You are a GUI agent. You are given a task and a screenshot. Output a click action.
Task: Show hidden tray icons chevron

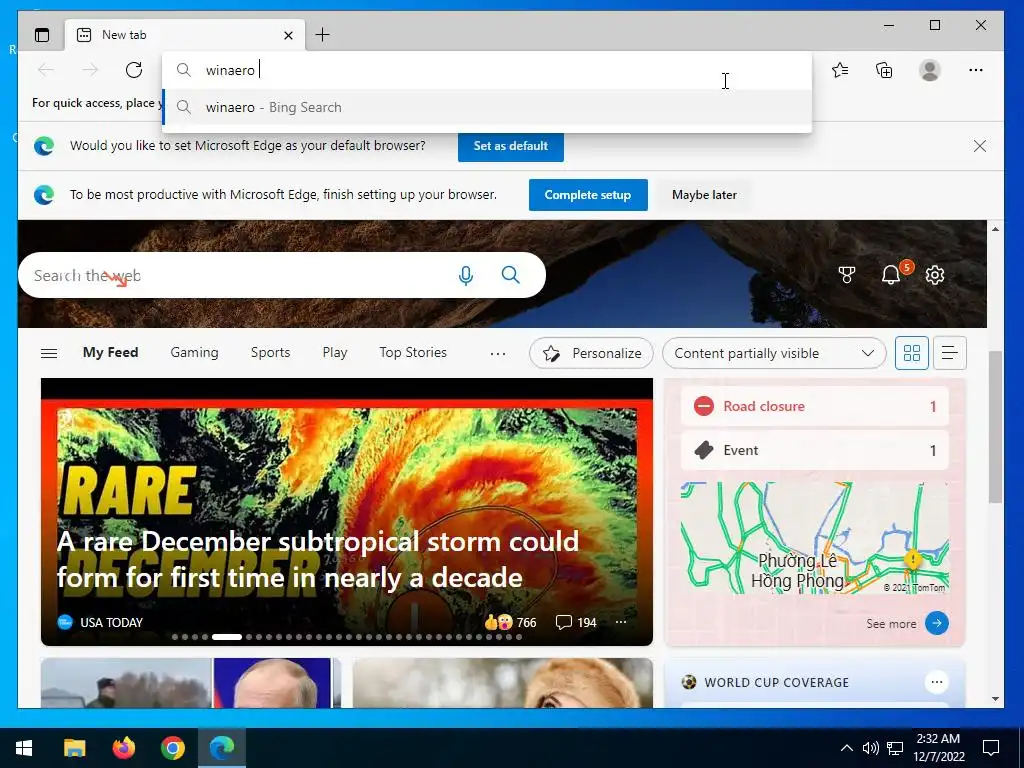pyautogui.click(x=846, y=748)
